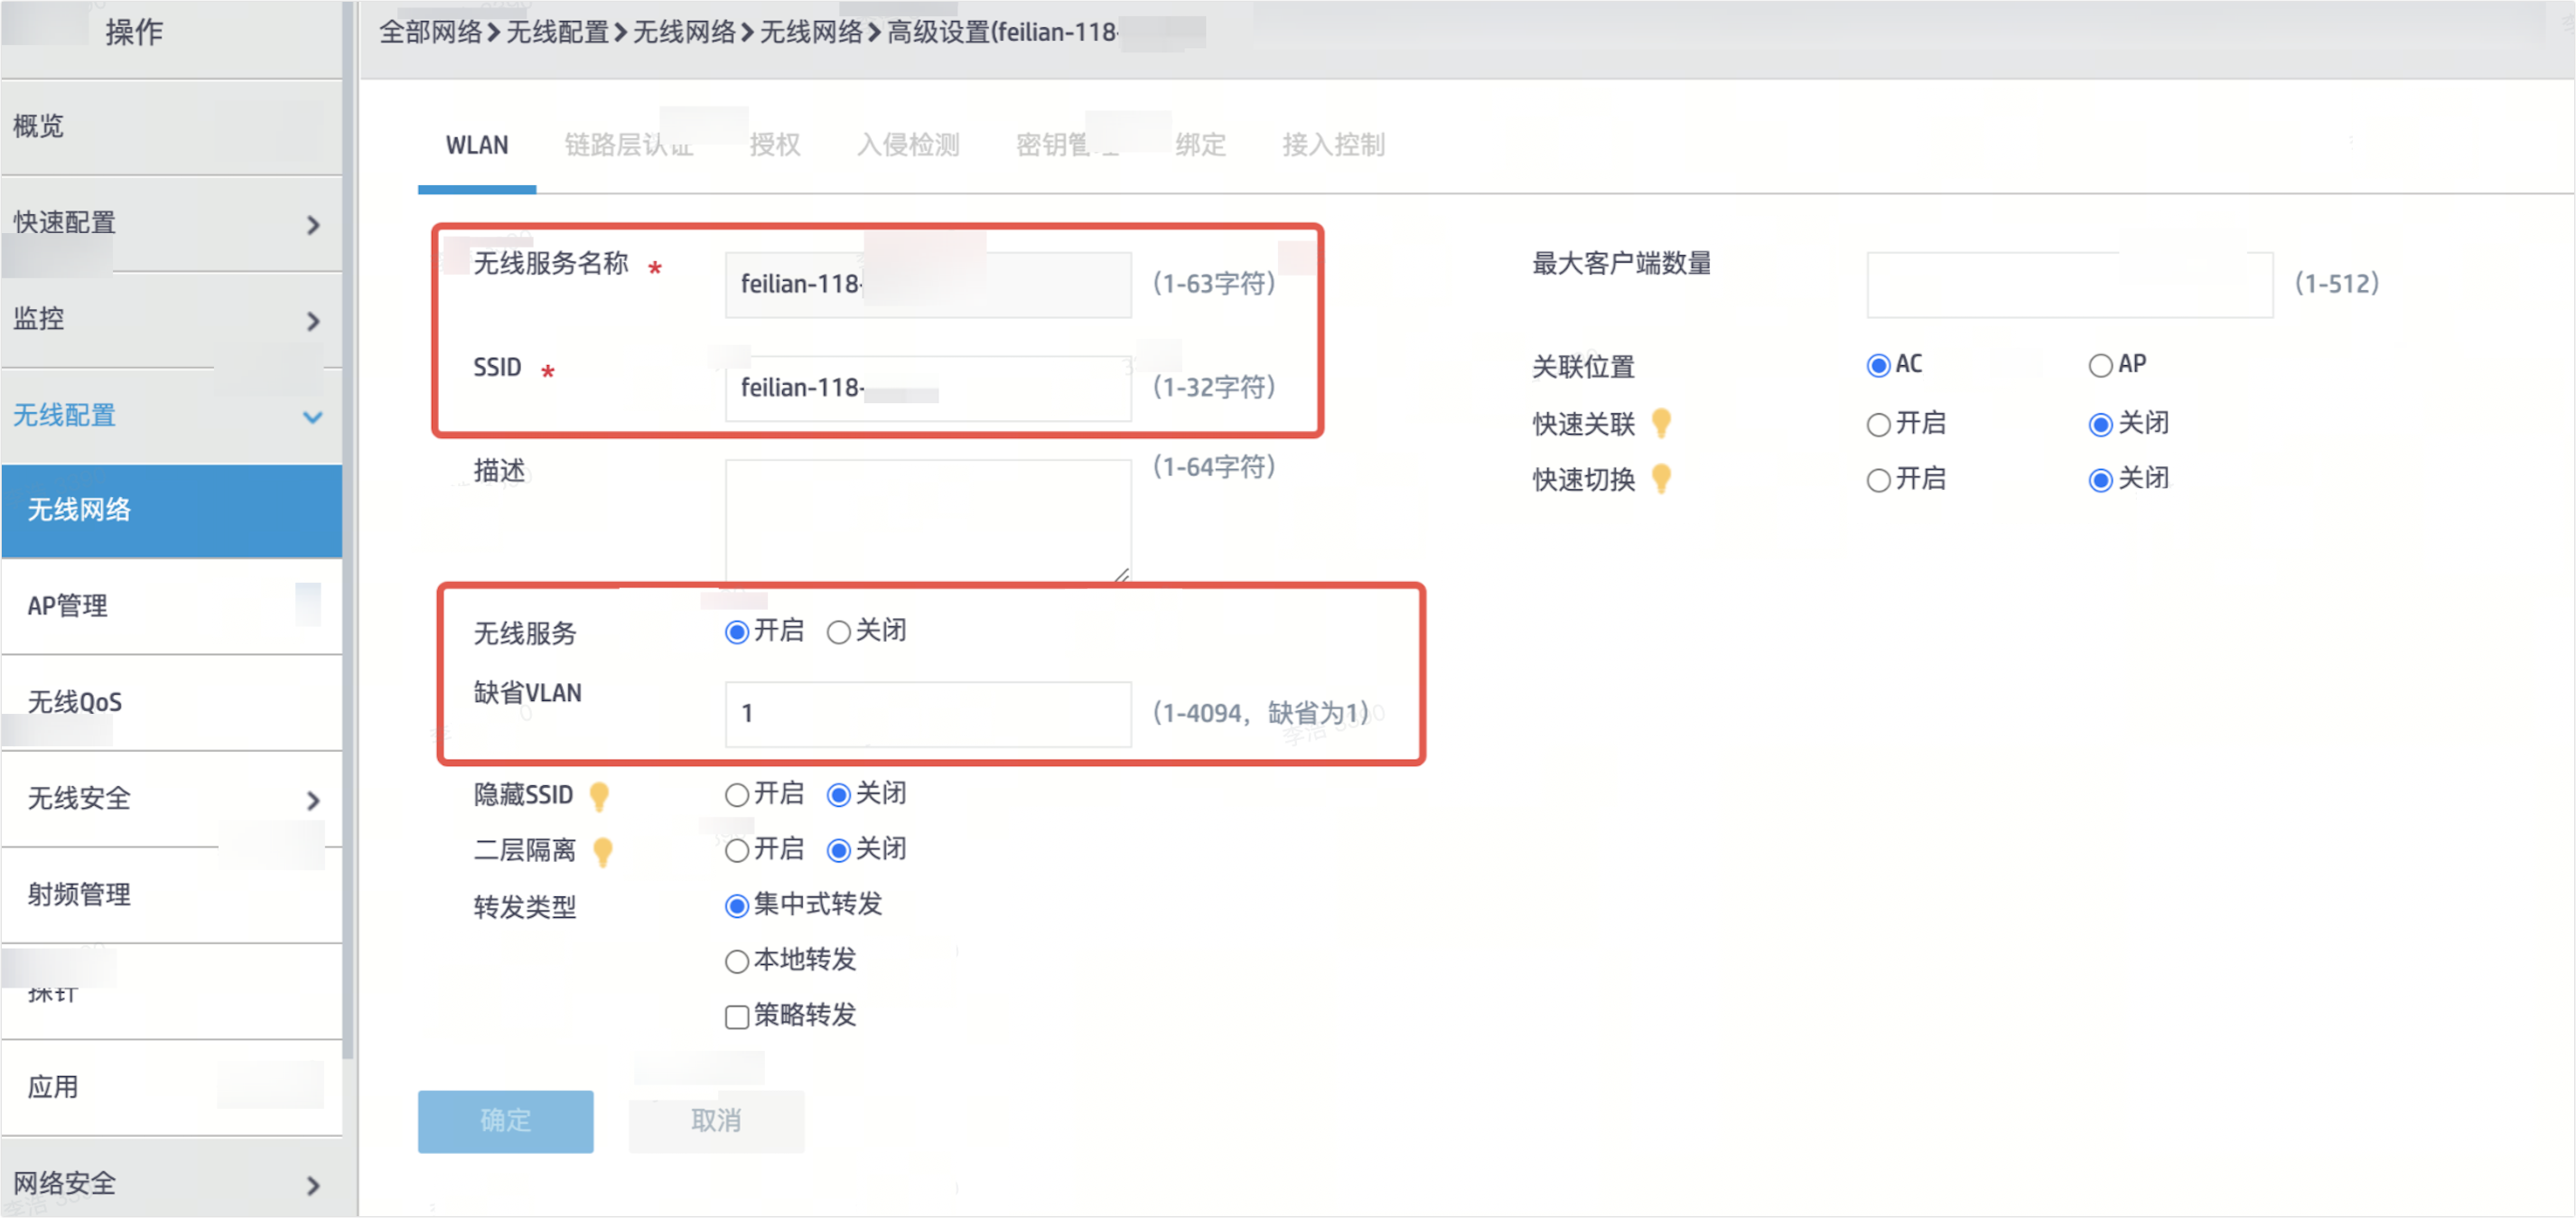This screenshot has width=2576, height=1218.
Task: Focus the 缺省VLAN input field
Action: tap(928, 715)
